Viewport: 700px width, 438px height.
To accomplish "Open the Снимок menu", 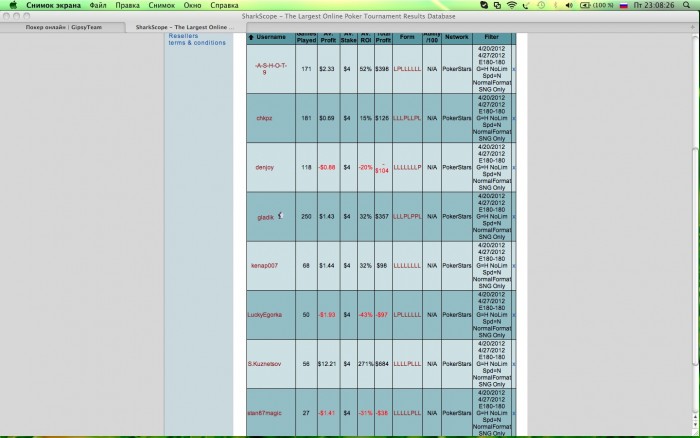I will pyautogui.click(x=162, y=5).
